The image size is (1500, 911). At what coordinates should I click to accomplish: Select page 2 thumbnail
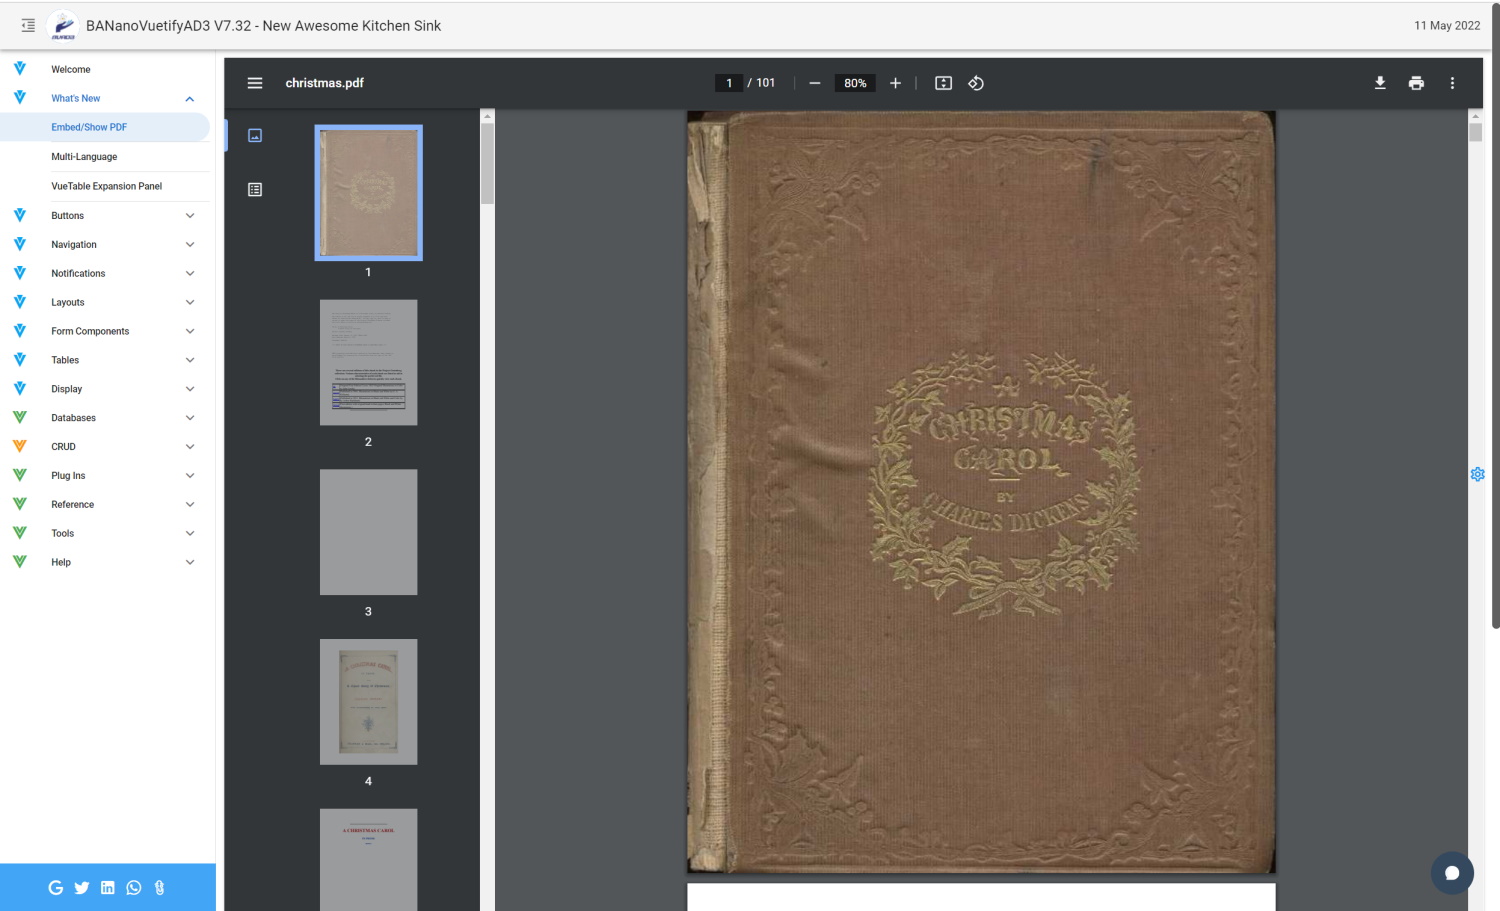368,363
